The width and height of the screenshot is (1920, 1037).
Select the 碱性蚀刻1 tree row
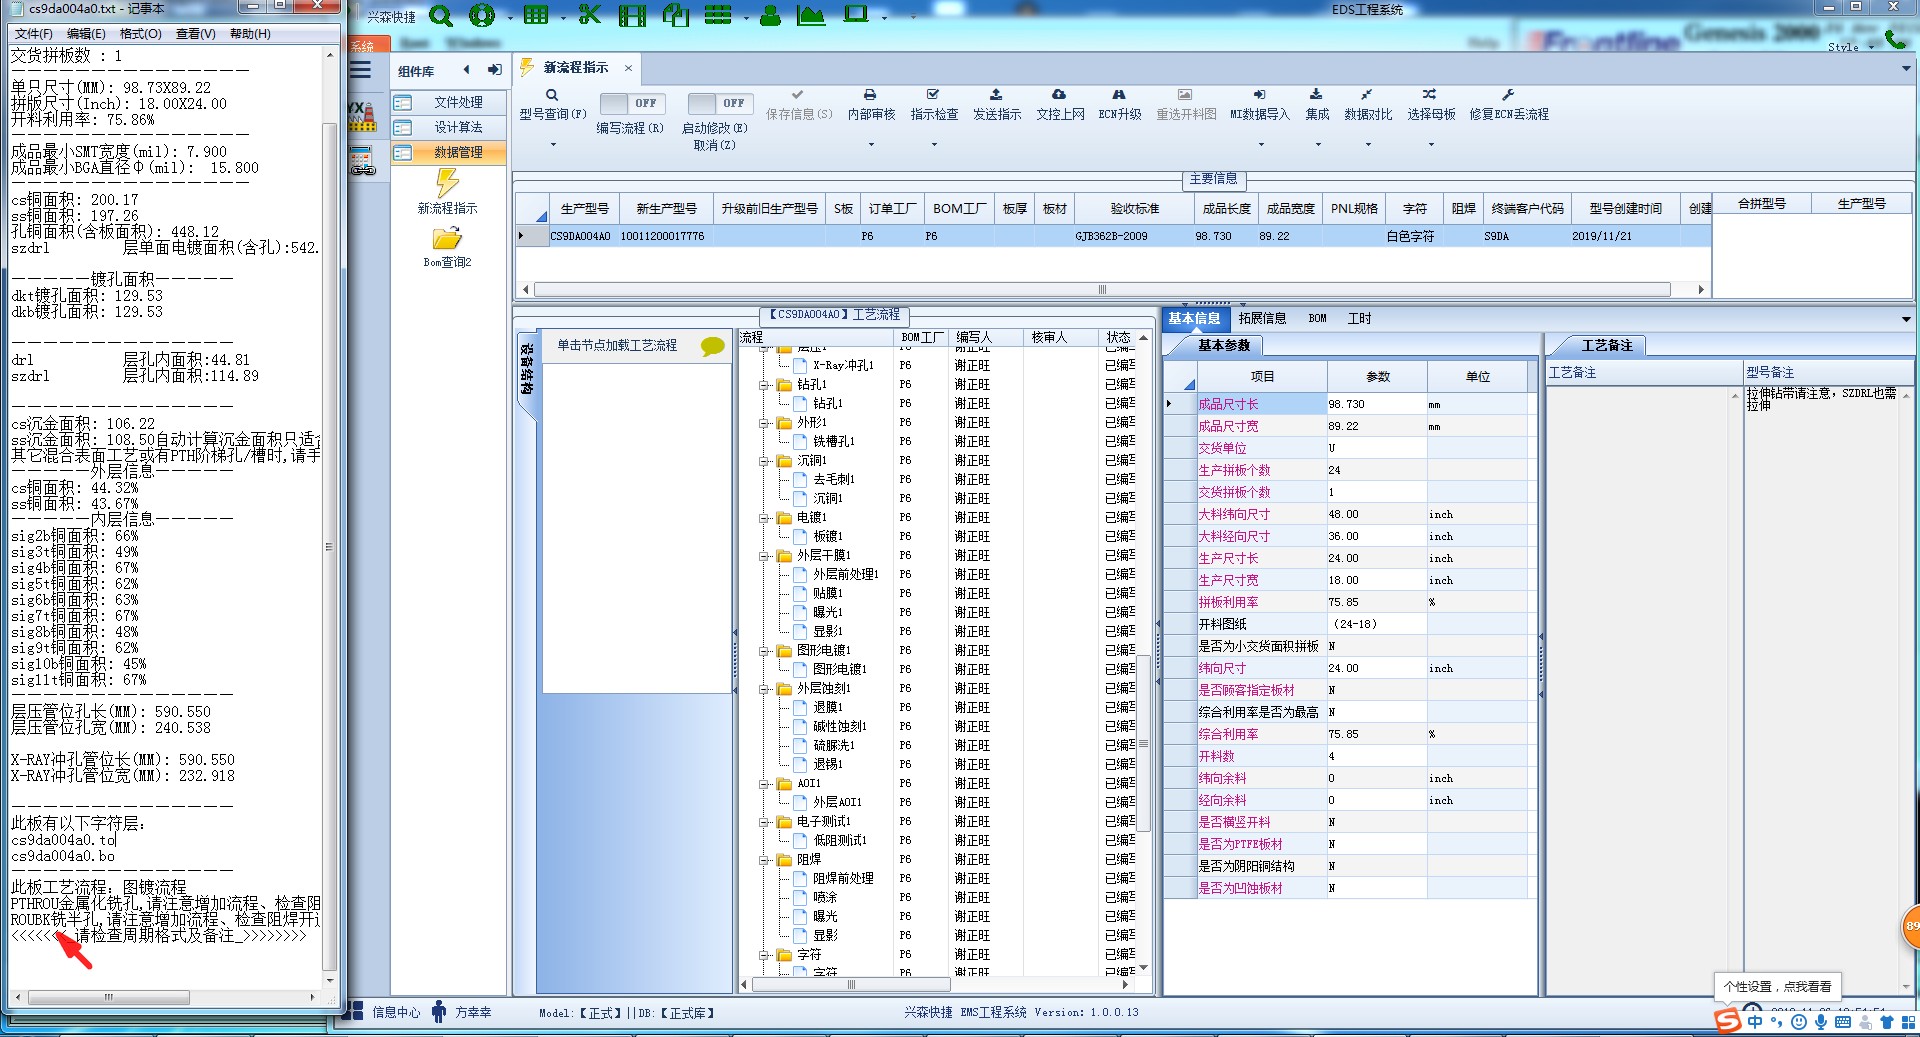839,727
